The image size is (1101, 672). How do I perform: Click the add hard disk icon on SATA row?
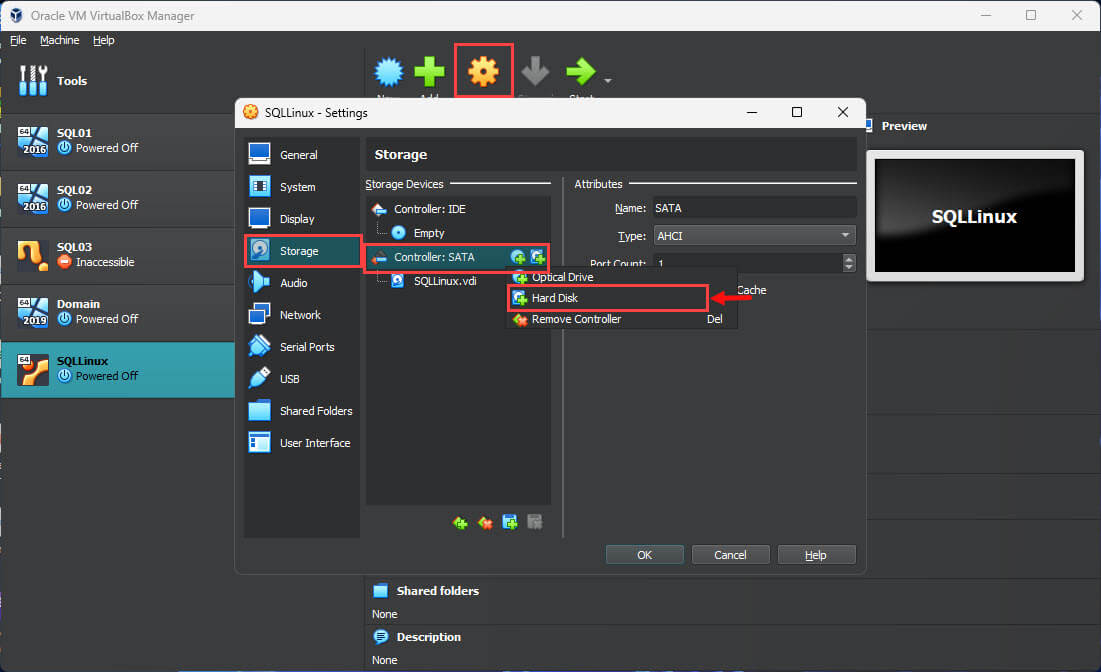(538, 257)
